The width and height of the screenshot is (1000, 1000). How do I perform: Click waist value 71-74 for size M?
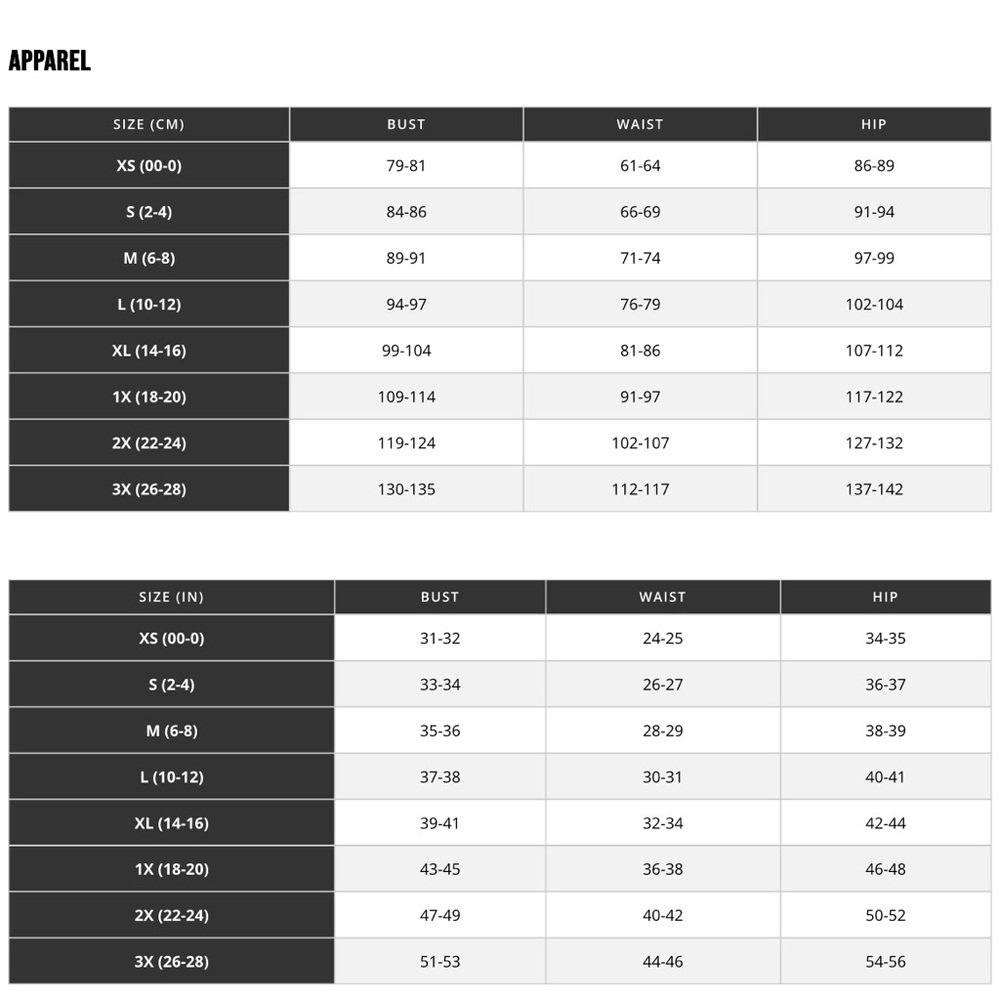coord(640,258)
